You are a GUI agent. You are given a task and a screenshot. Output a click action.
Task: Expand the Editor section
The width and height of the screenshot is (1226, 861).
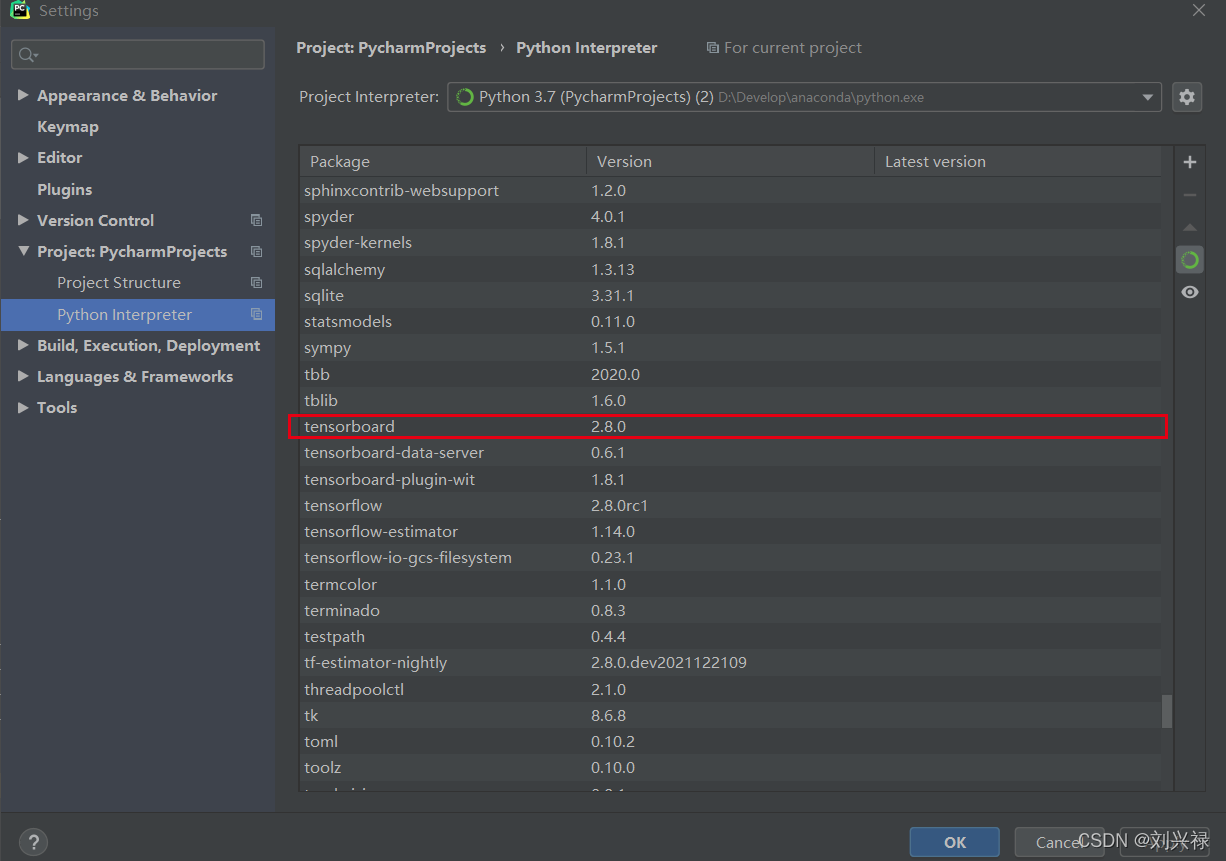click(x=23, y=157)
